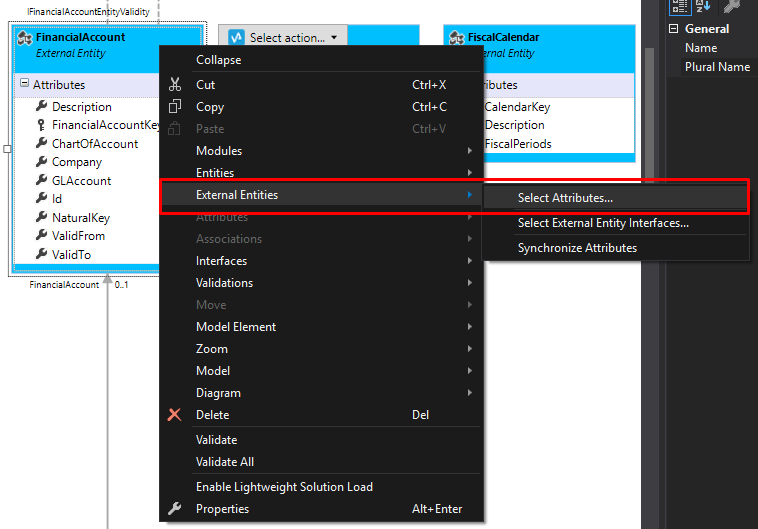Click the wrench icon beside ChartOfAccount
This screenshot has width=758, height=529.
point(42,143)
